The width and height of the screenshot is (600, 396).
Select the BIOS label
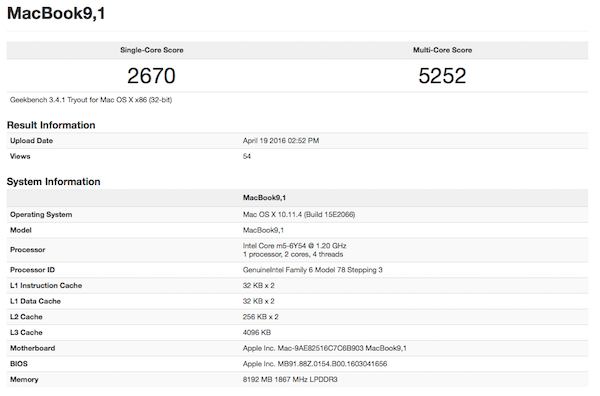(19, 364)
